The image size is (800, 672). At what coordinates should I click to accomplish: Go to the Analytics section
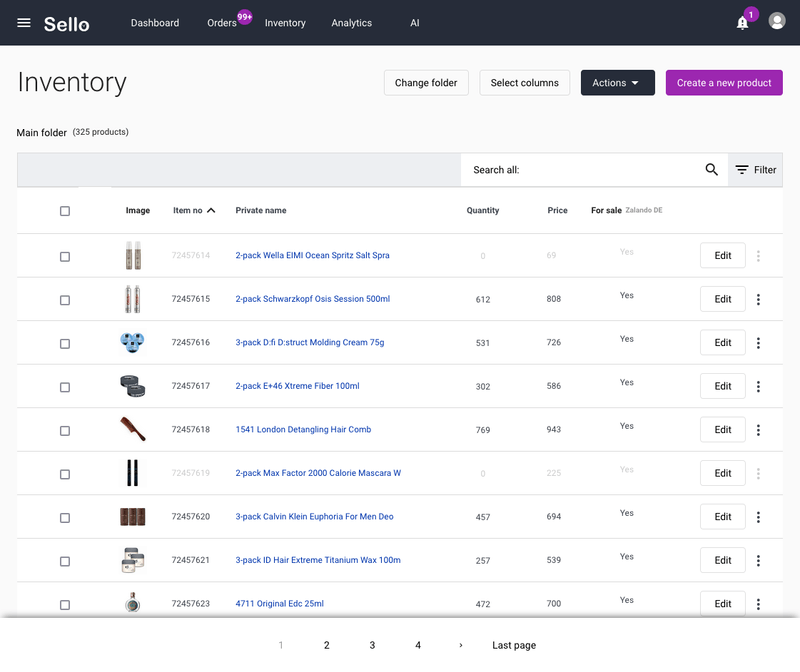click(351, 23)
